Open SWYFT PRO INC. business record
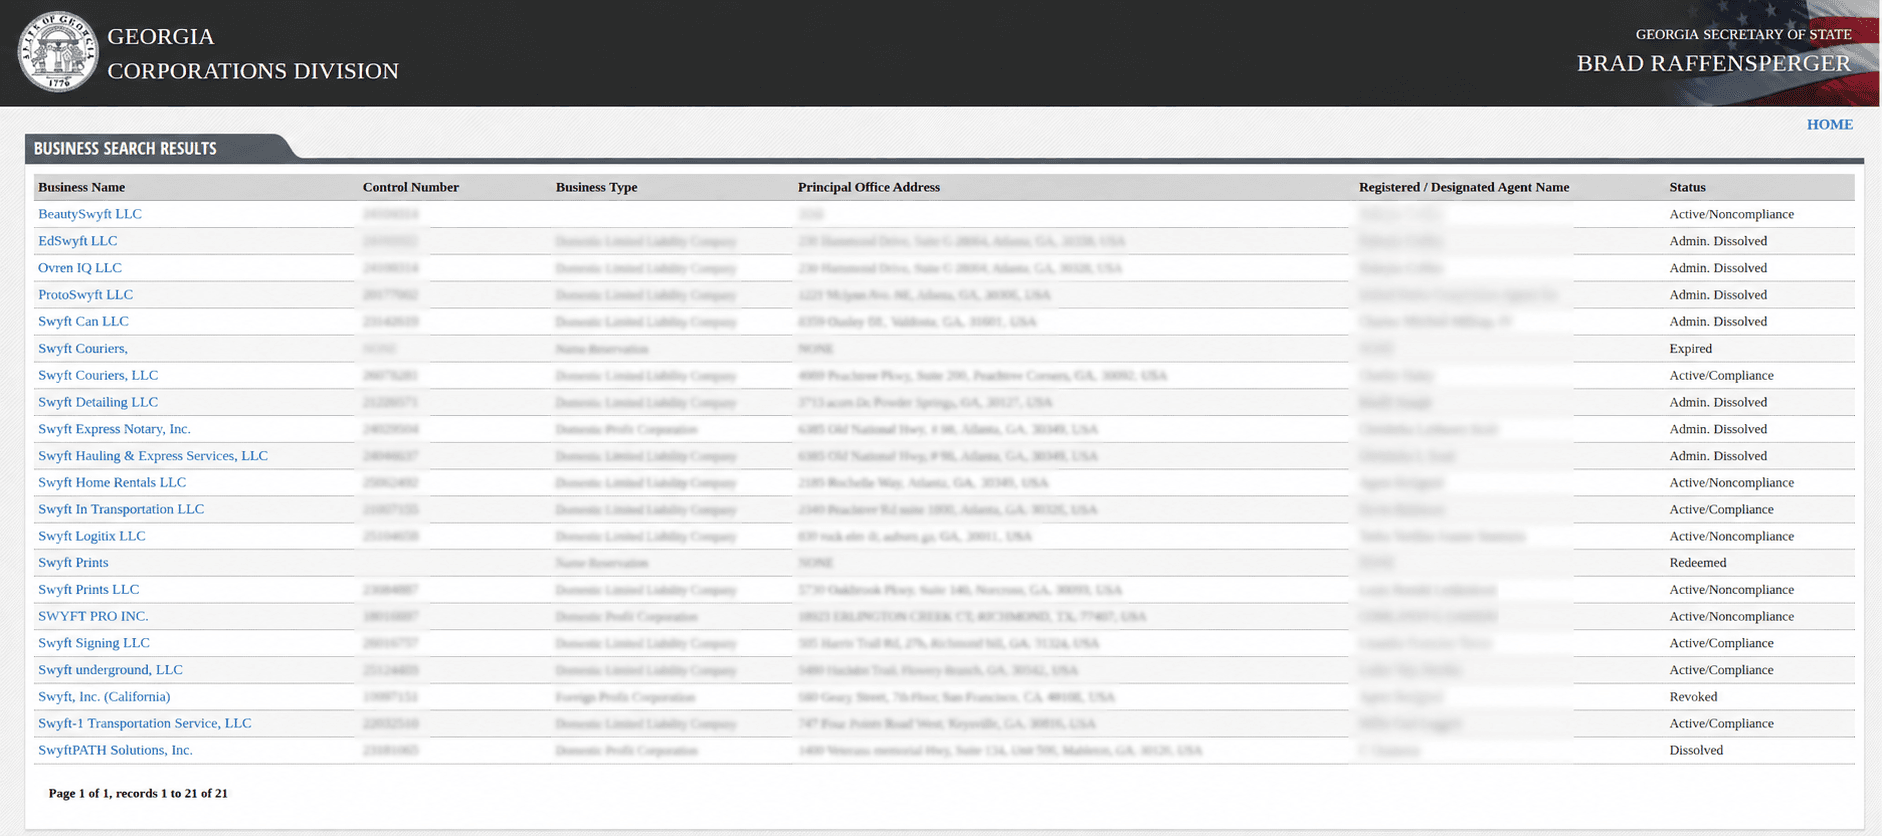 [93, 616]
